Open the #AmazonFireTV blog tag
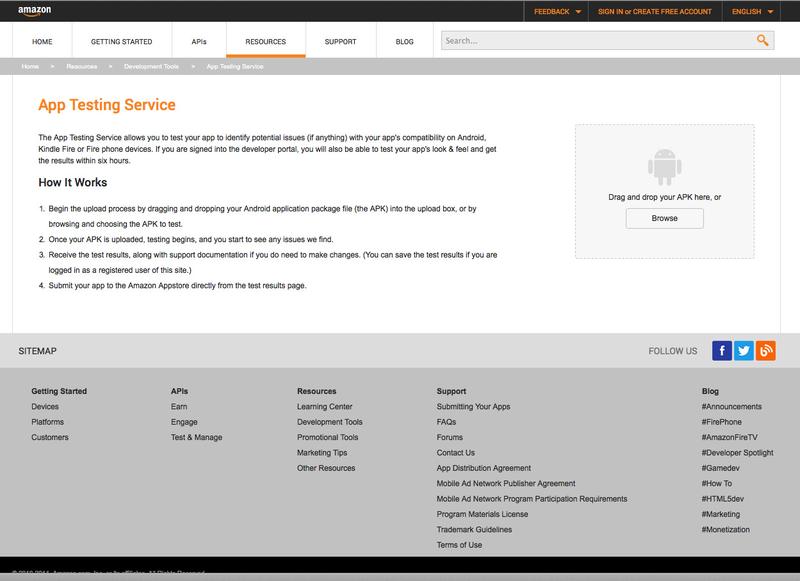 coord(730,437)
